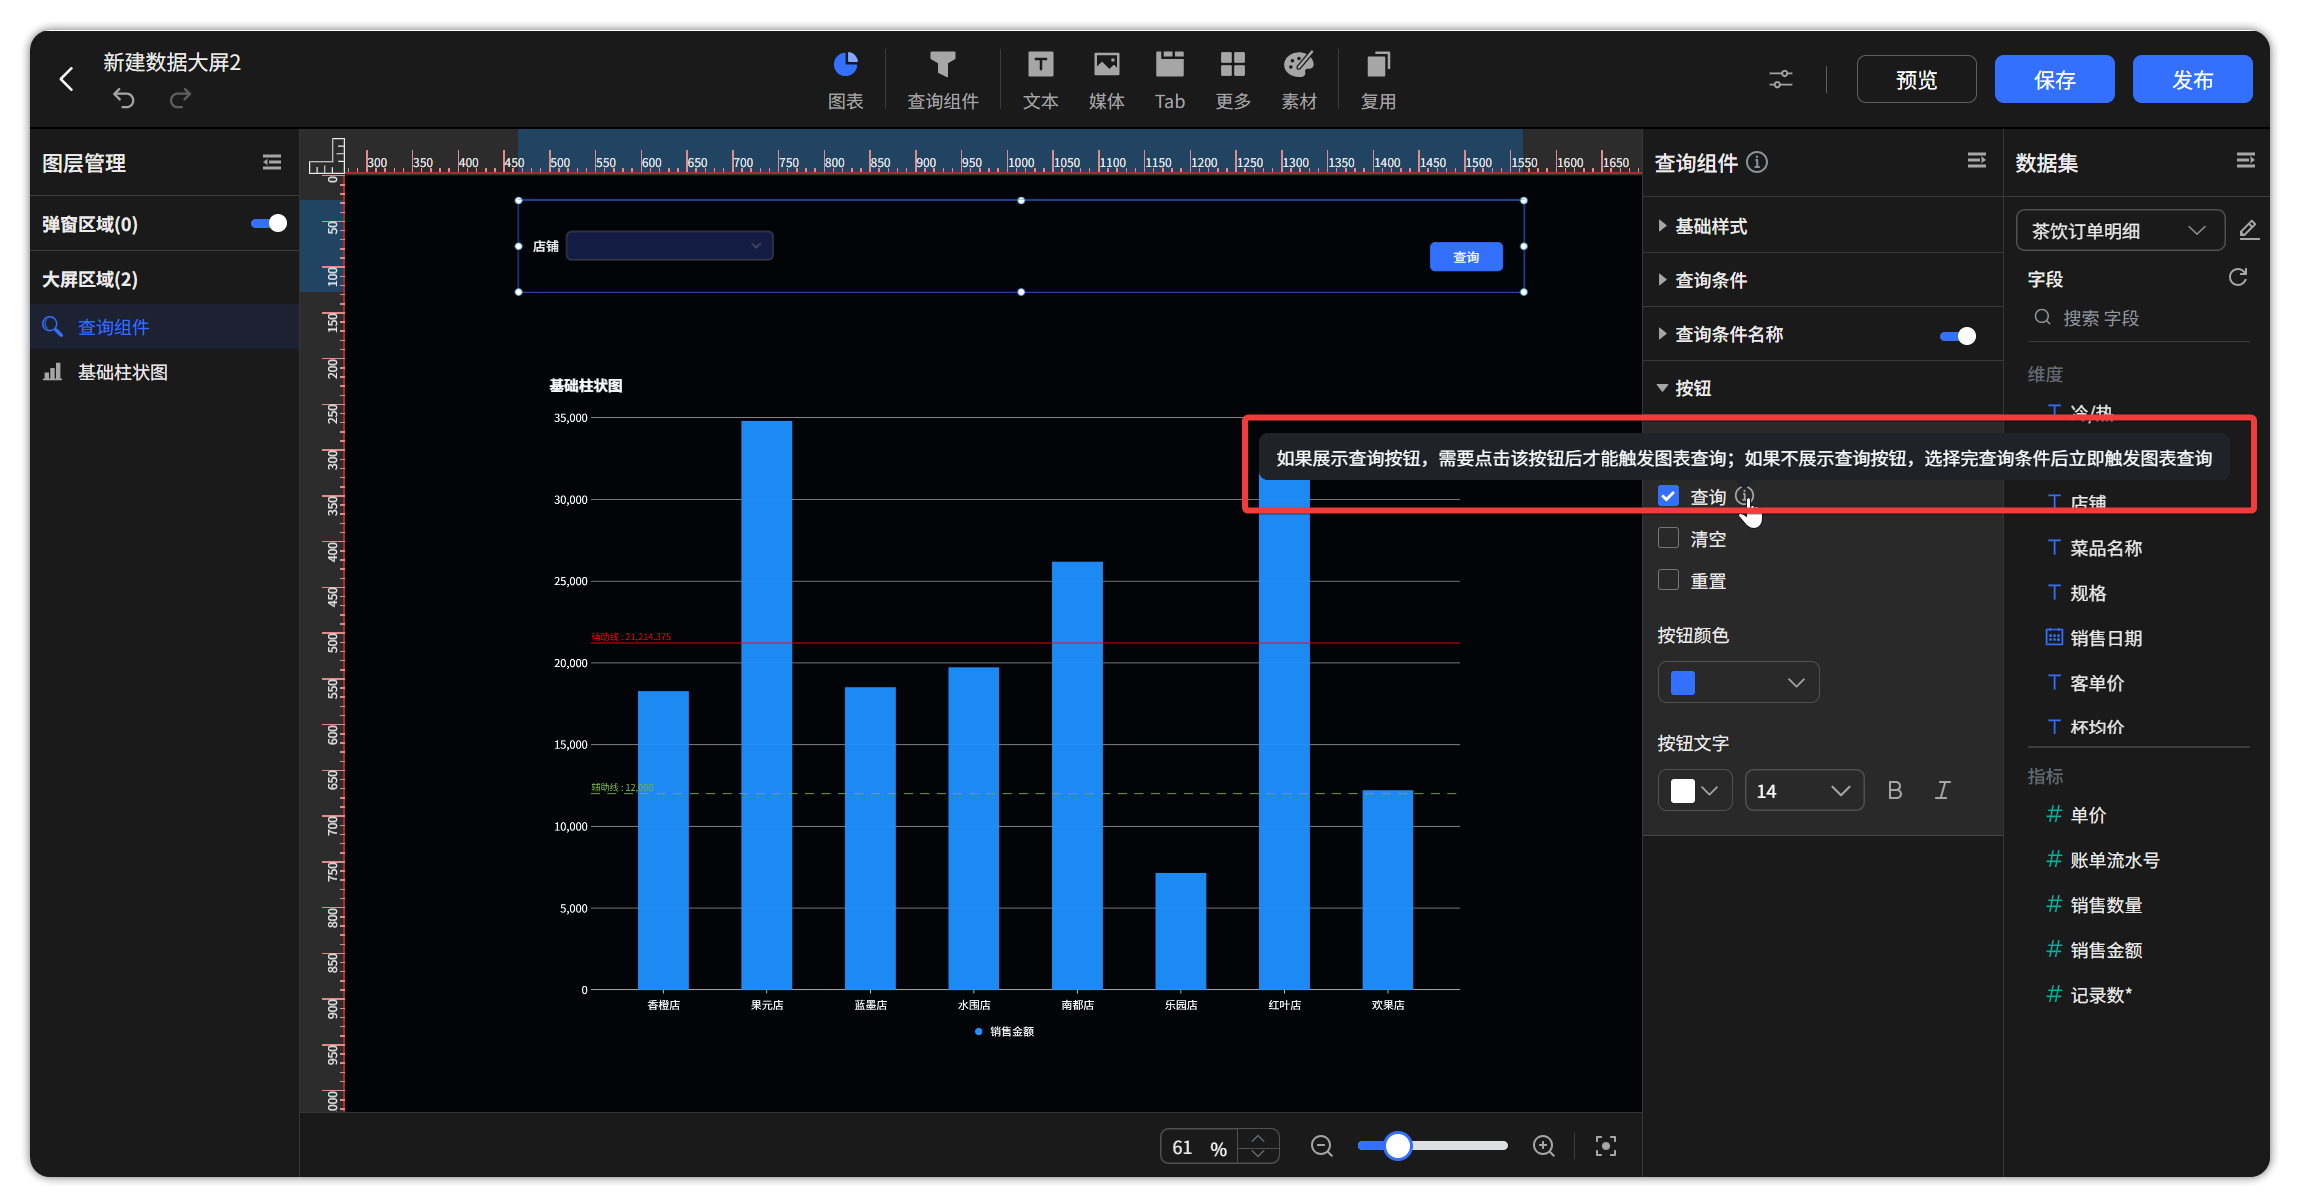The image size is (2300, 1197).
Task: Click the 复用 reuse tool
Action: click(x=1378, y=80)
